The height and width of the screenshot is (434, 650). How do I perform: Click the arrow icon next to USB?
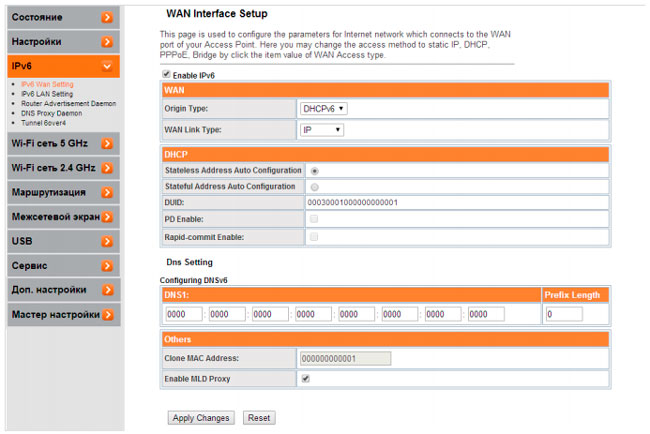tap(107, 241)
